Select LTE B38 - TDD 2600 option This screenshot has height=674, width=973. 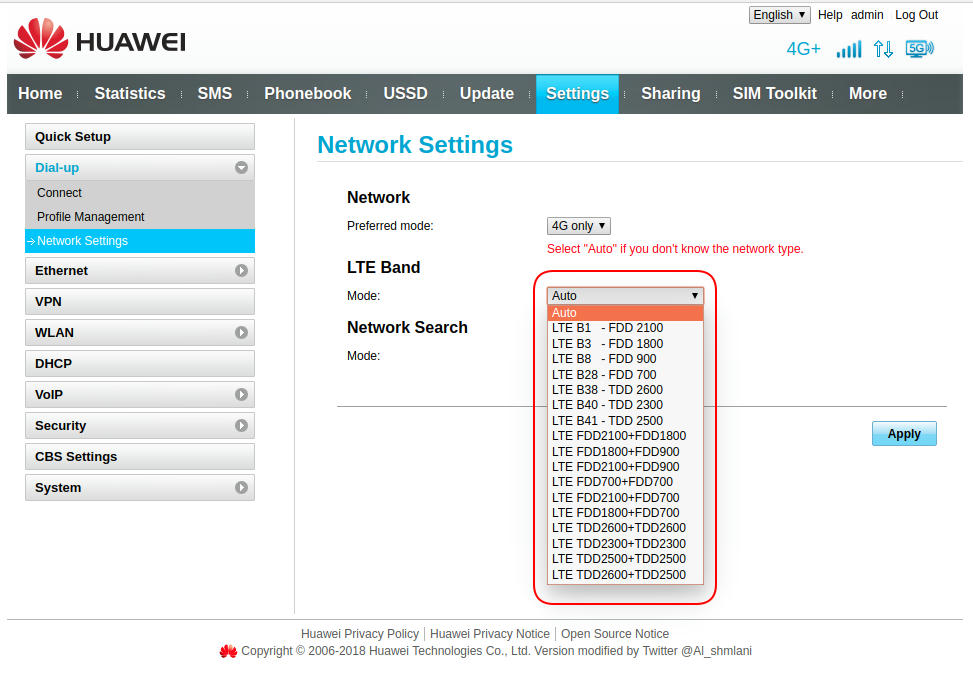[625, 390]
